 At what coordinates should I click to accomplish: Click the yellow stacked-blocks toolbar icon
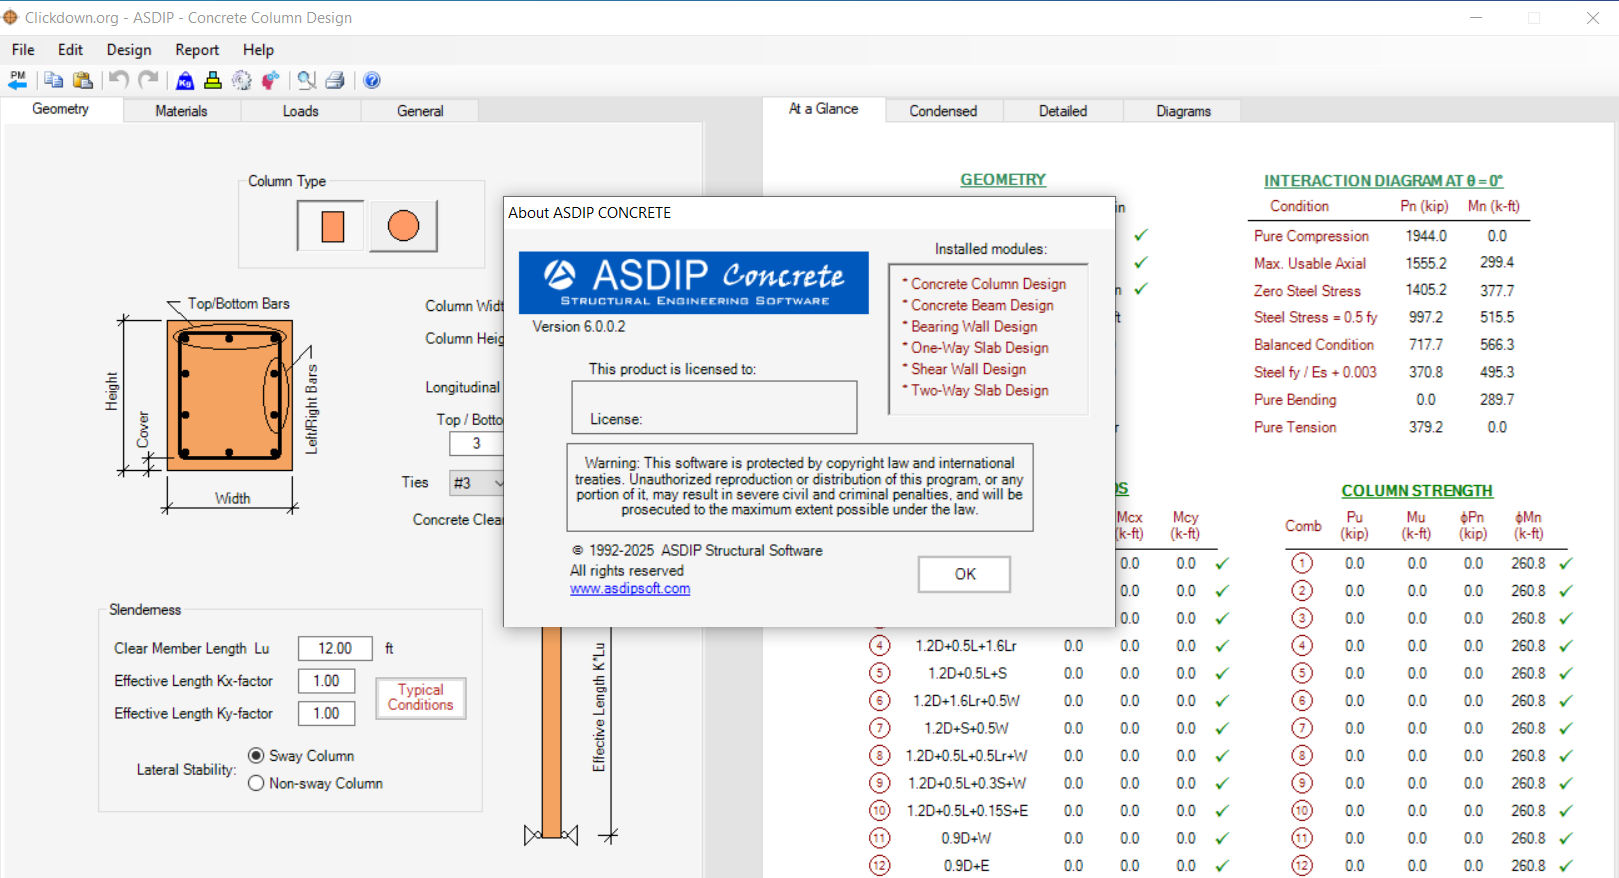(x=213, y=80)
